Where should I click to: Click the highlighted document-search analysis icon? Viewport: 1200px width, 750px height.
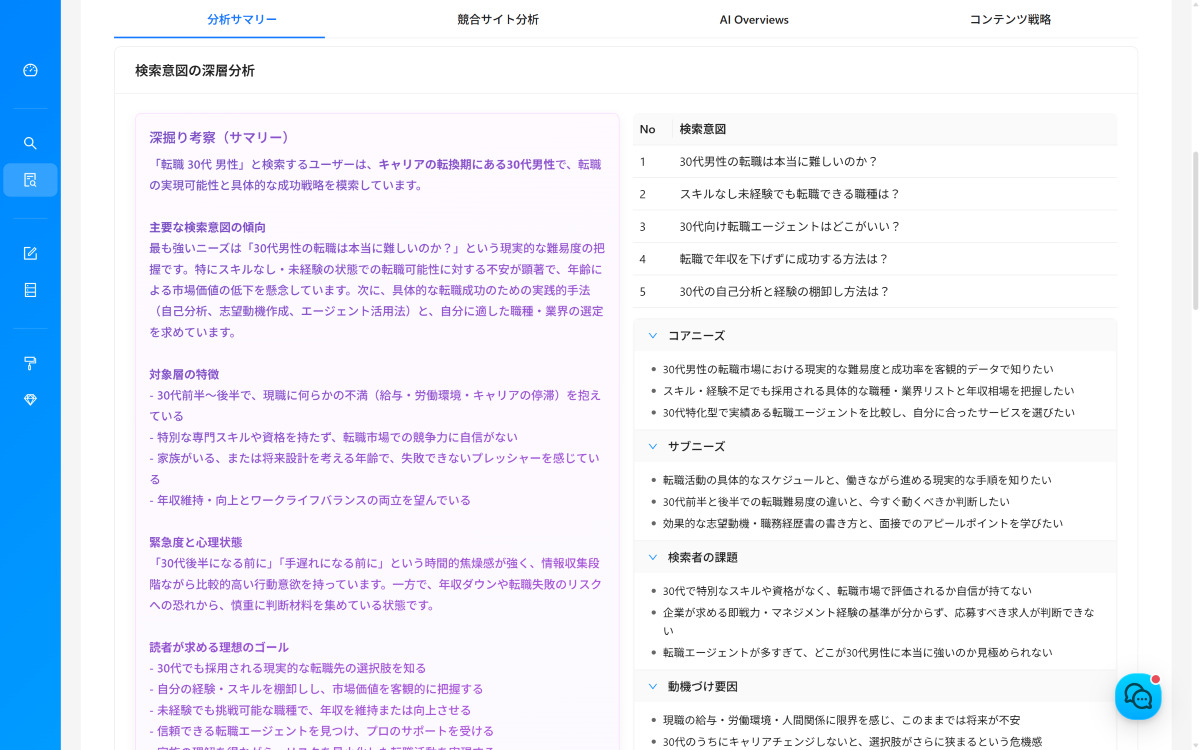tap(30, 180)
